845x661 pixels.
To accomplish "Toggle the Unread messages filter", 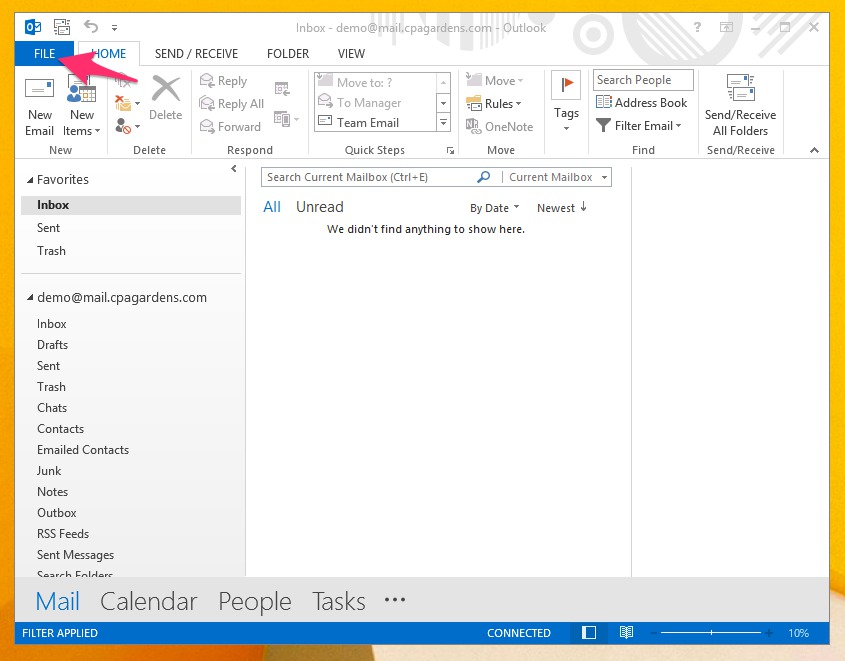I will (x=319, y=207).
